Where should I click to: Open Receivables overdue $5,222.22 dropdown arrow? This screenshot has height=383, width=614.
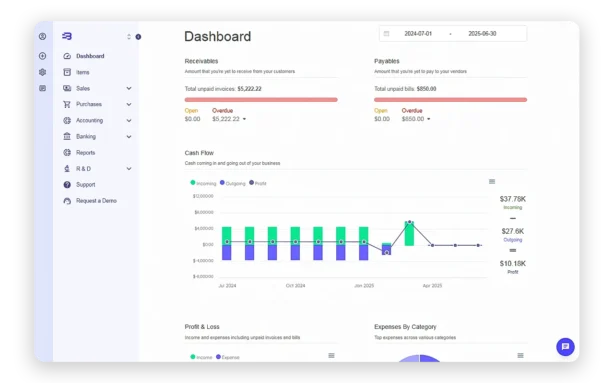coord(244,119)
